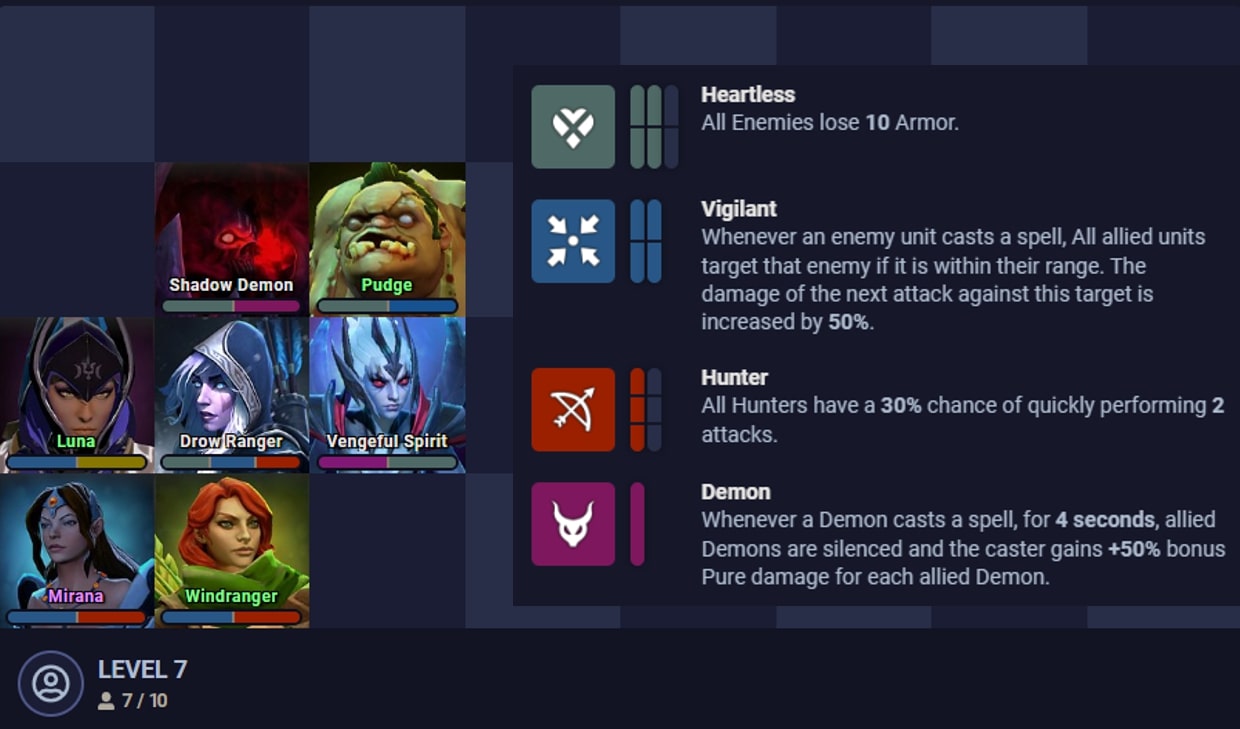Click the Hunter alliance title text
The image size is (1240, 729).
click(x=735, y=377)
